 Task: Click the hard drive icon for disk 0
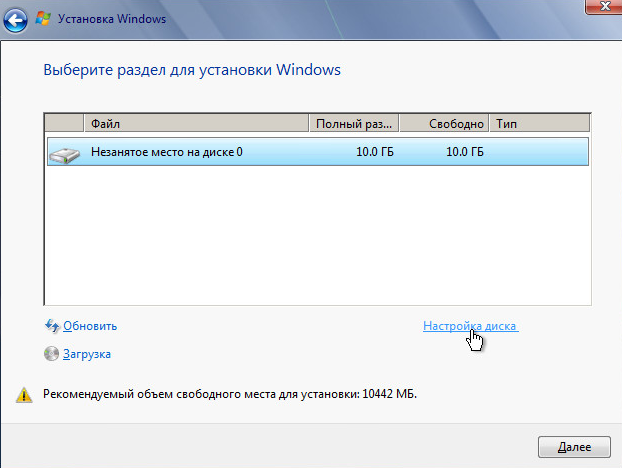coord(64,155)
